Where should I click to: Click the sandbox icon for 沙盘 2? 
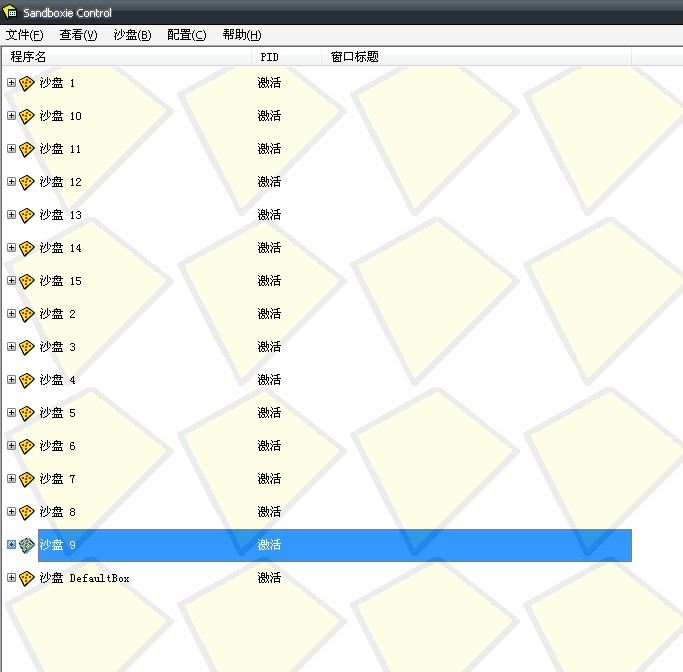(27, 314)
